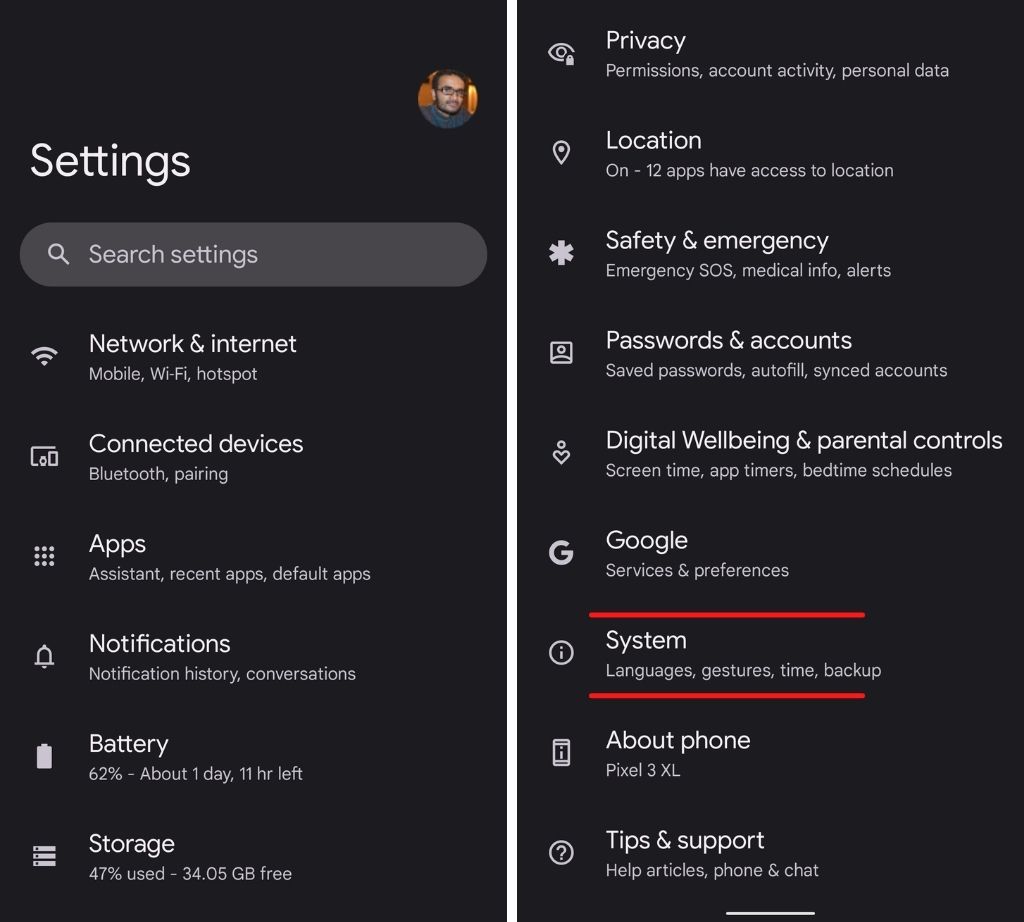Open the user profile avatar
This screenshot has width=1024, height=922.
pos(447,99)
